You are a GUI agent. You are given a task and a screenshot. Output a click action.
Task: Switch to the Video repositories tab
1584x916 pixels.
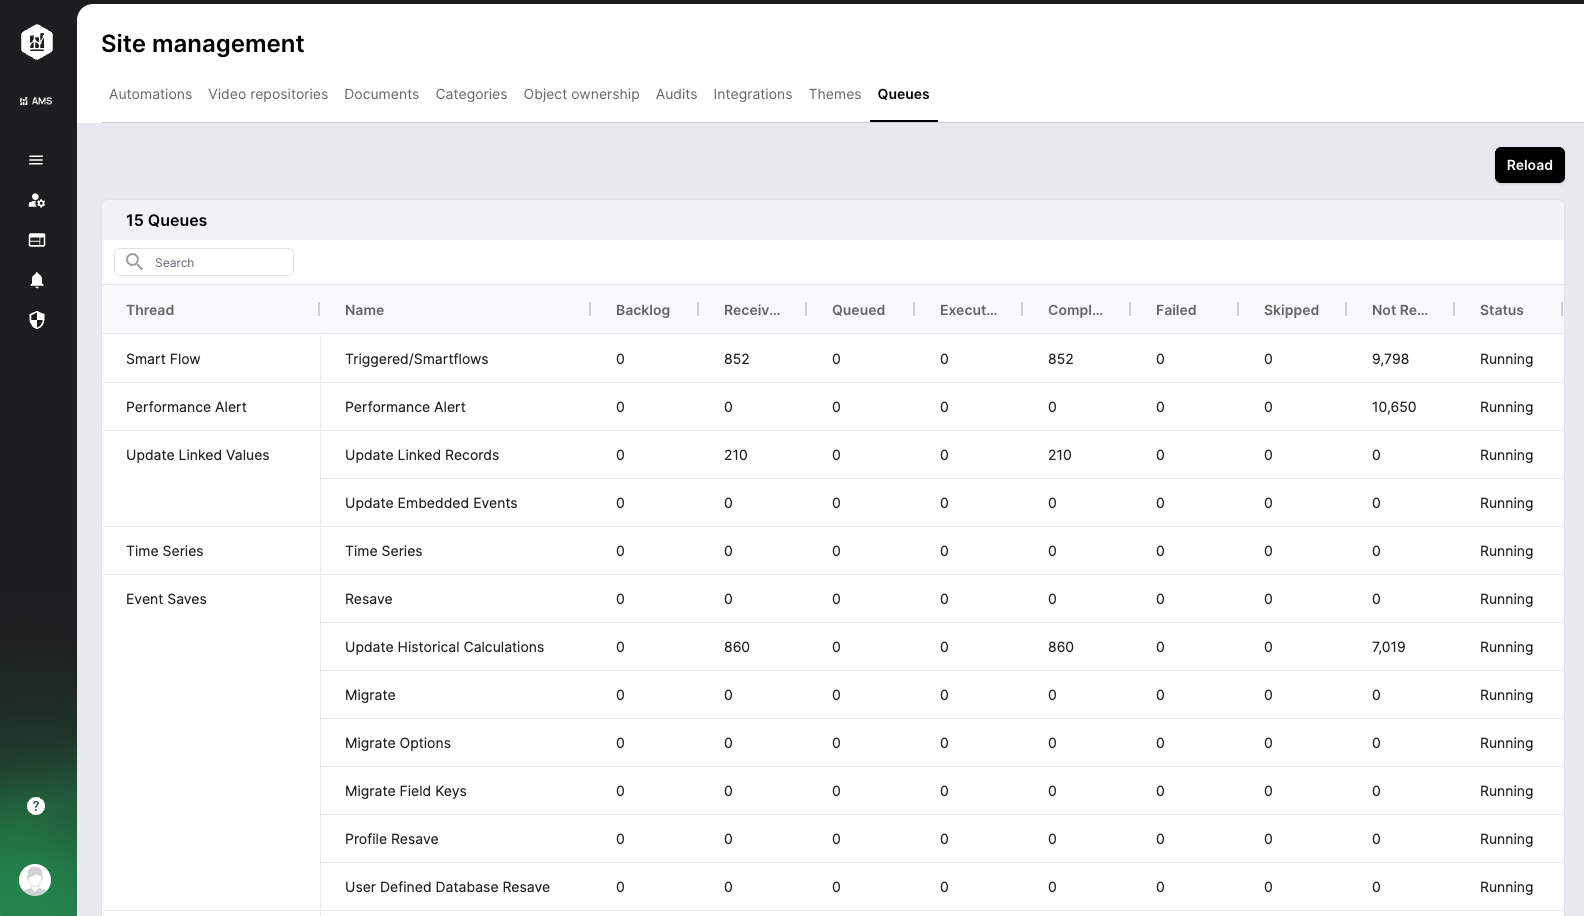(x=268, y=94)
